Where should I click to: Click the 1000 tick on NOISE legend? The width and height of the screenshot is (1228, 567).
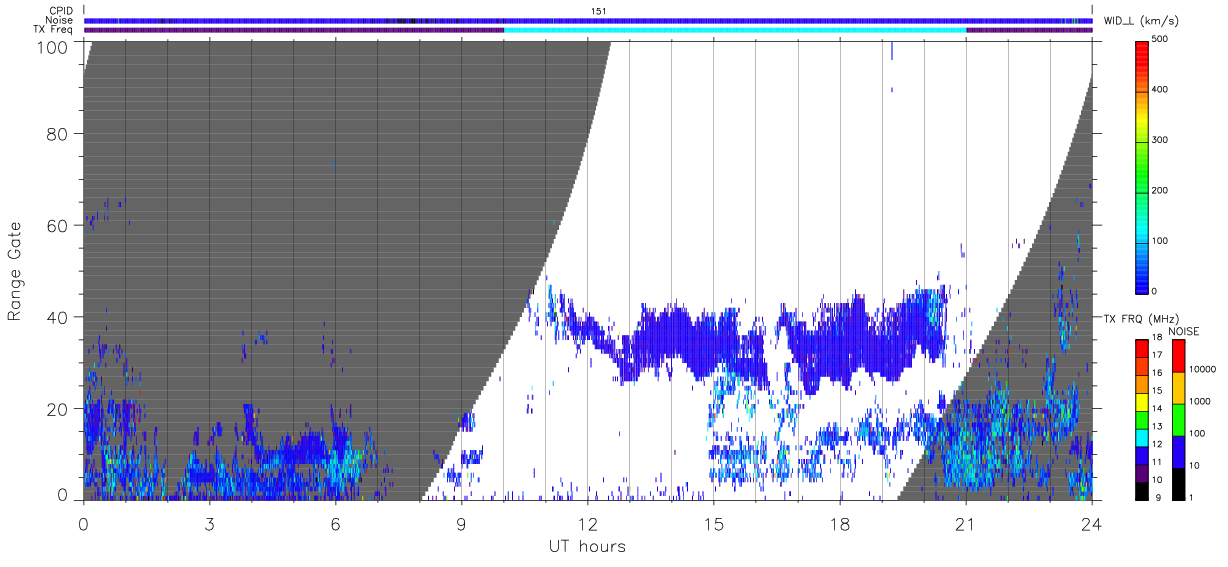1200,401
